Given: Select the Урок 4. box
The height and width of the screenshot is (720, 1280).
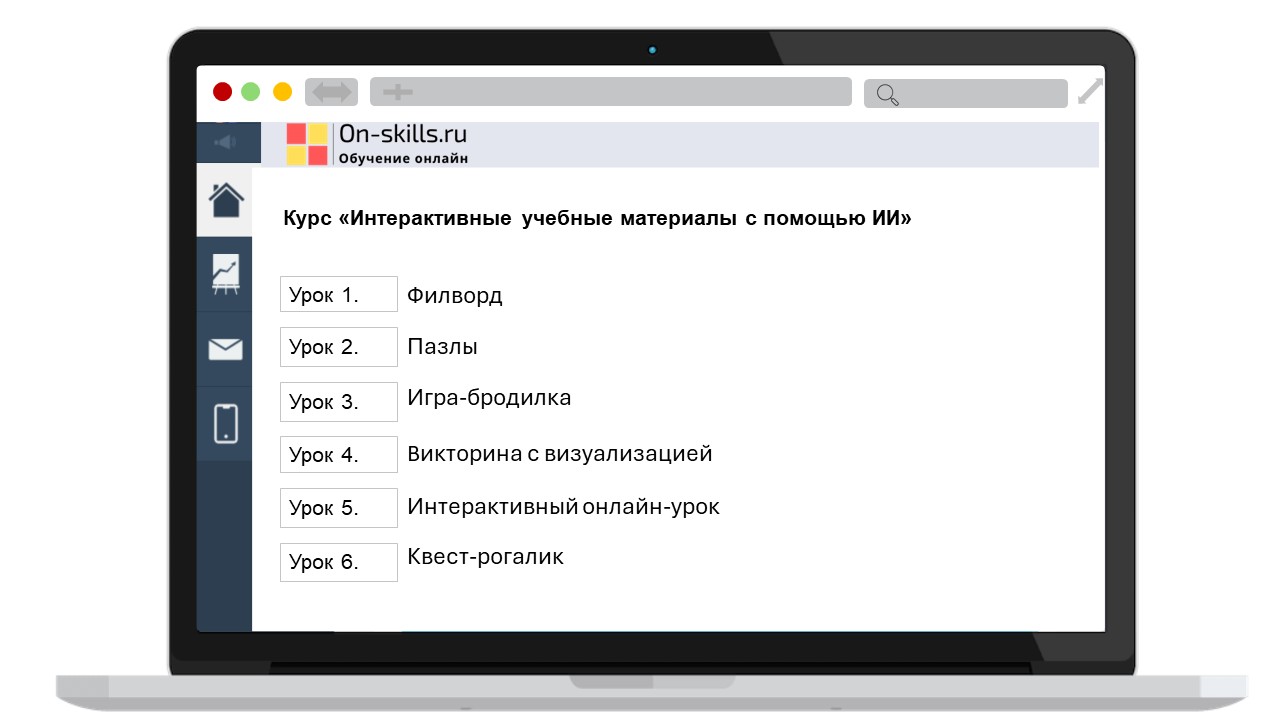Looking at the screenshot, I should [339, 455].
